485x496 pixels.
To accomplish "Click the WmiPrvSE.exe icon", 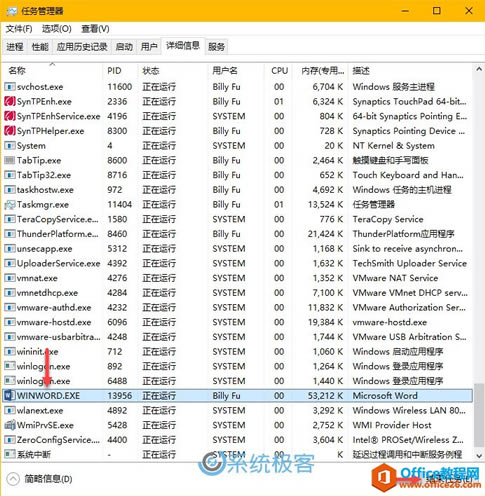I will 10,425.
